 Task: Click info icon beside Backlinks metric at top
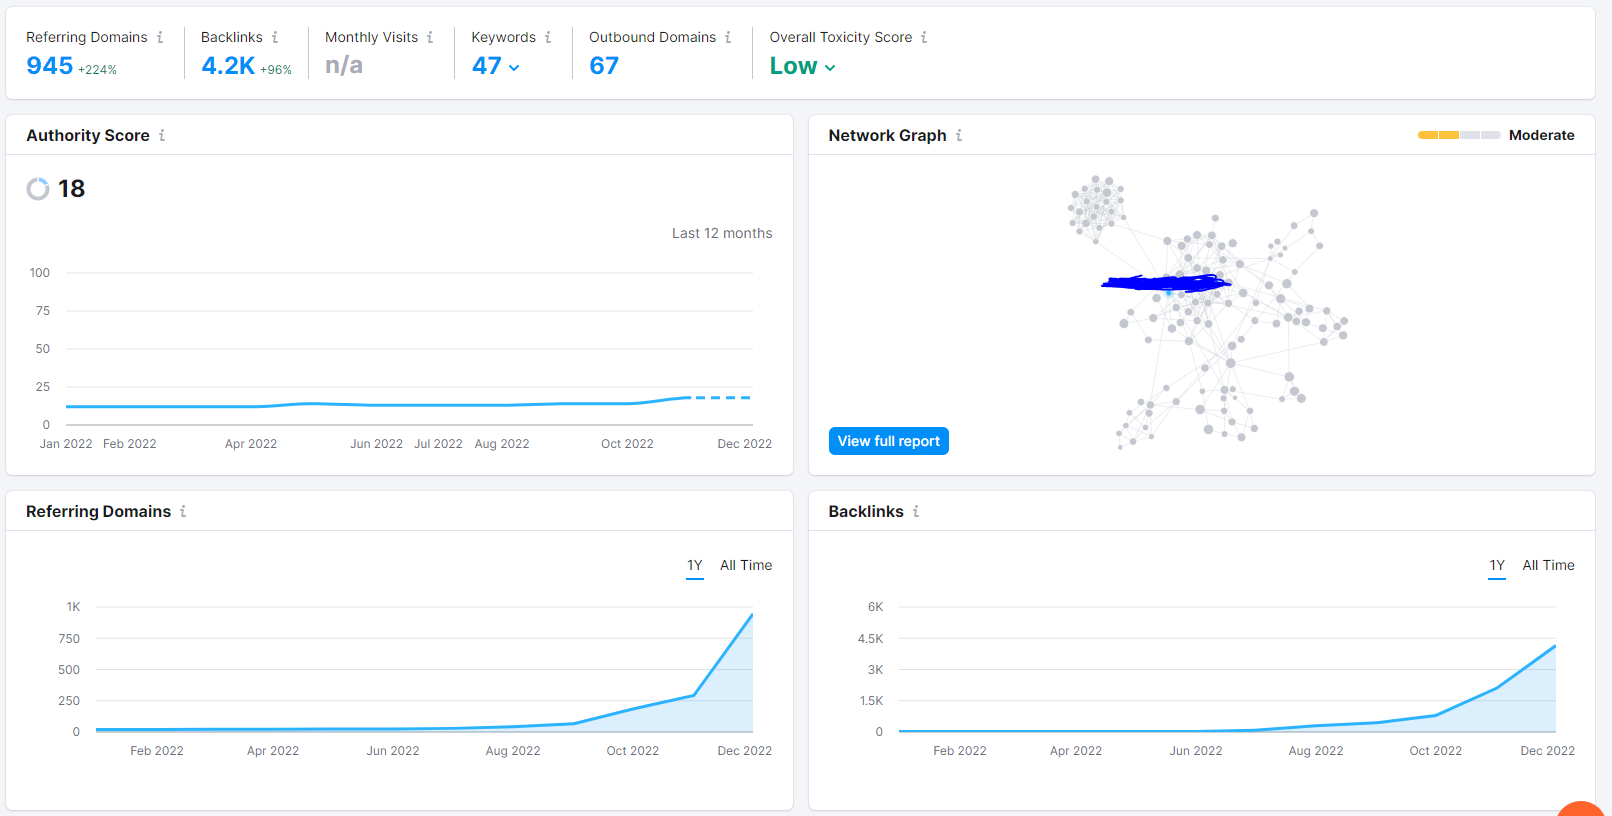click(275, 37)
